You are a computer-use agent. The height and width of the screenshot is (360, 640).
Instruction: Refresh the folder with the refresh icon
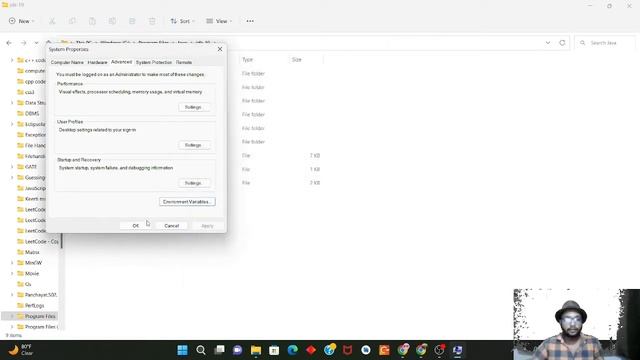point(562,43)
